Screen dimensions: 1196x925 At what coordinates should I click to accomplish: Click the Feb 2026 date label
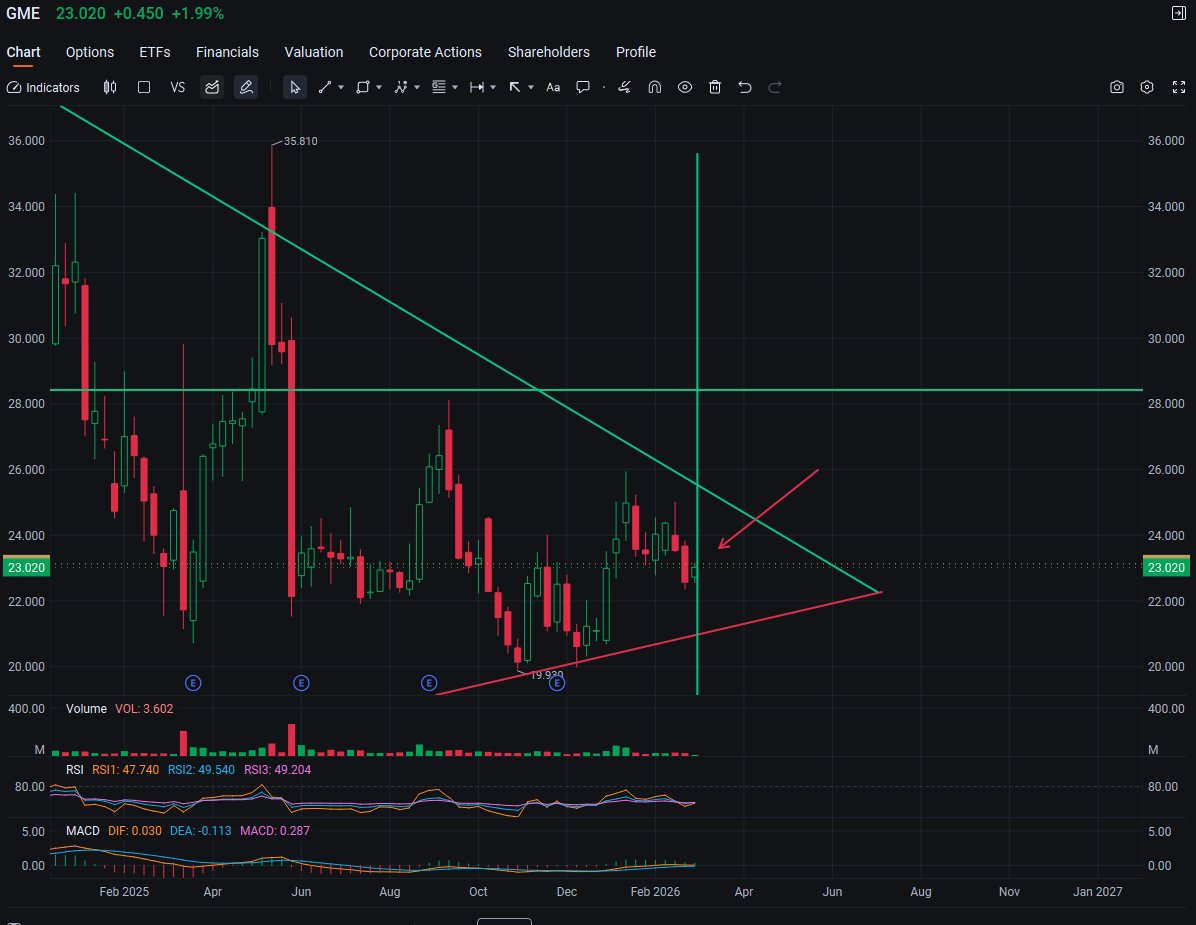(x=654, y=891)
